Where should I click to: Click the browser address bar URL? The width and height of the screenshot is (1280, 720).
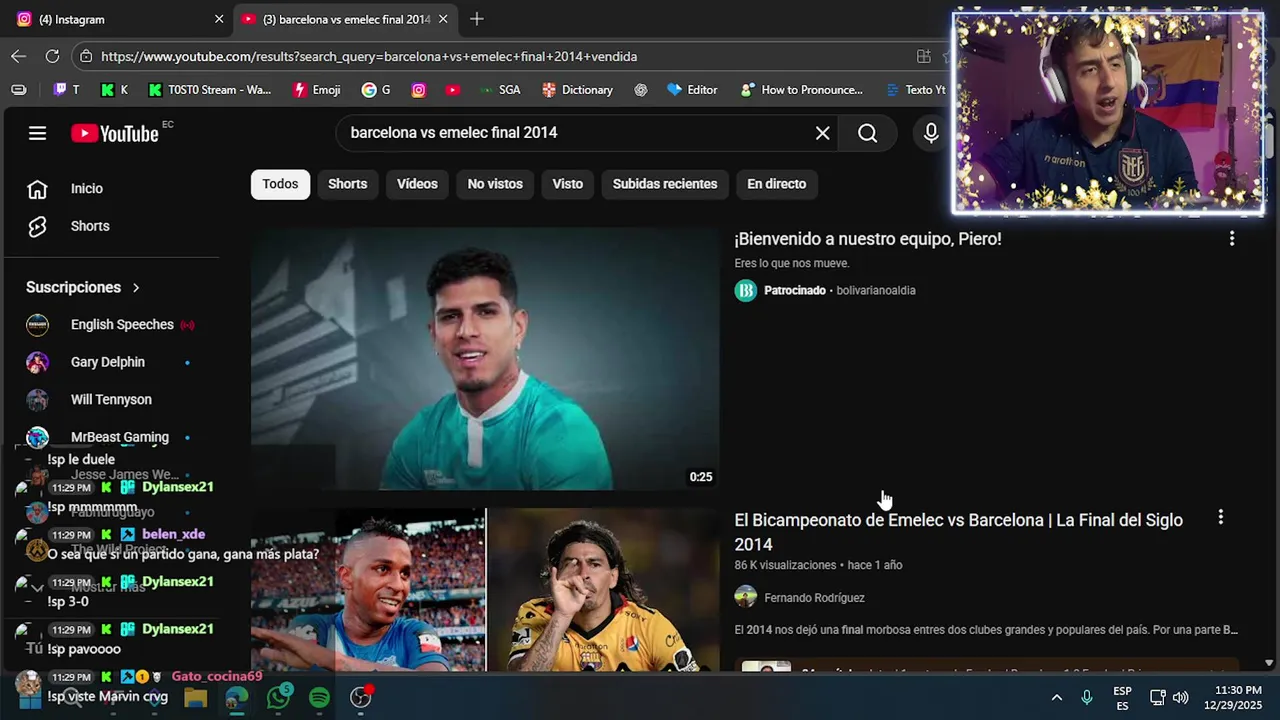[x=369, y=57]
